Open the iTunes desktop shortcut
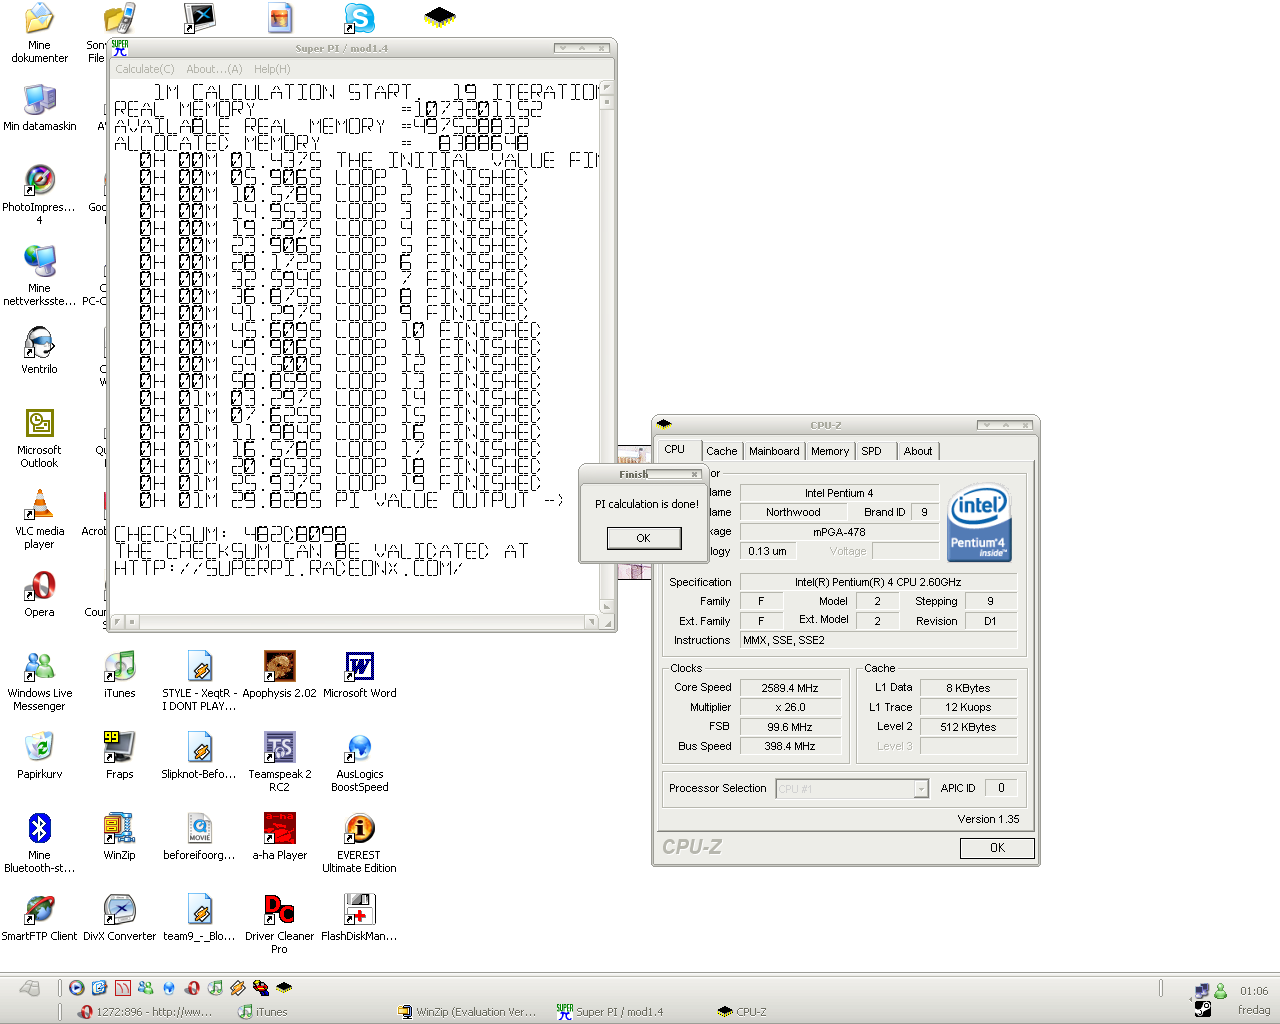Viewport: 1280px width, 1024px height. point(119,674)
